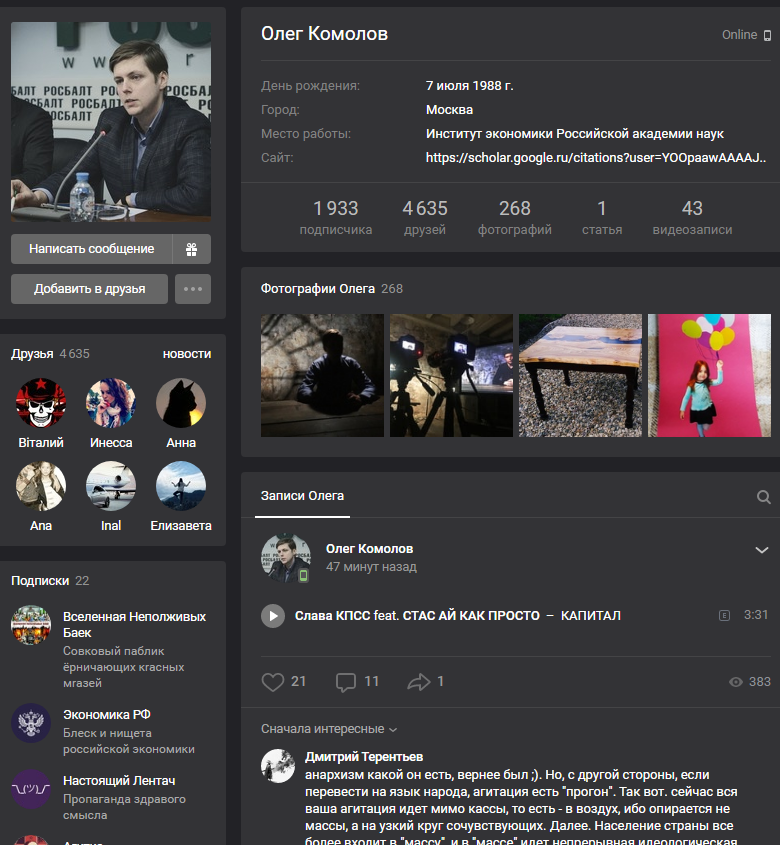Open Экономика РФ community emblem avatar
The width and height of the screenshot is (780, 845).
pos(31,723)
